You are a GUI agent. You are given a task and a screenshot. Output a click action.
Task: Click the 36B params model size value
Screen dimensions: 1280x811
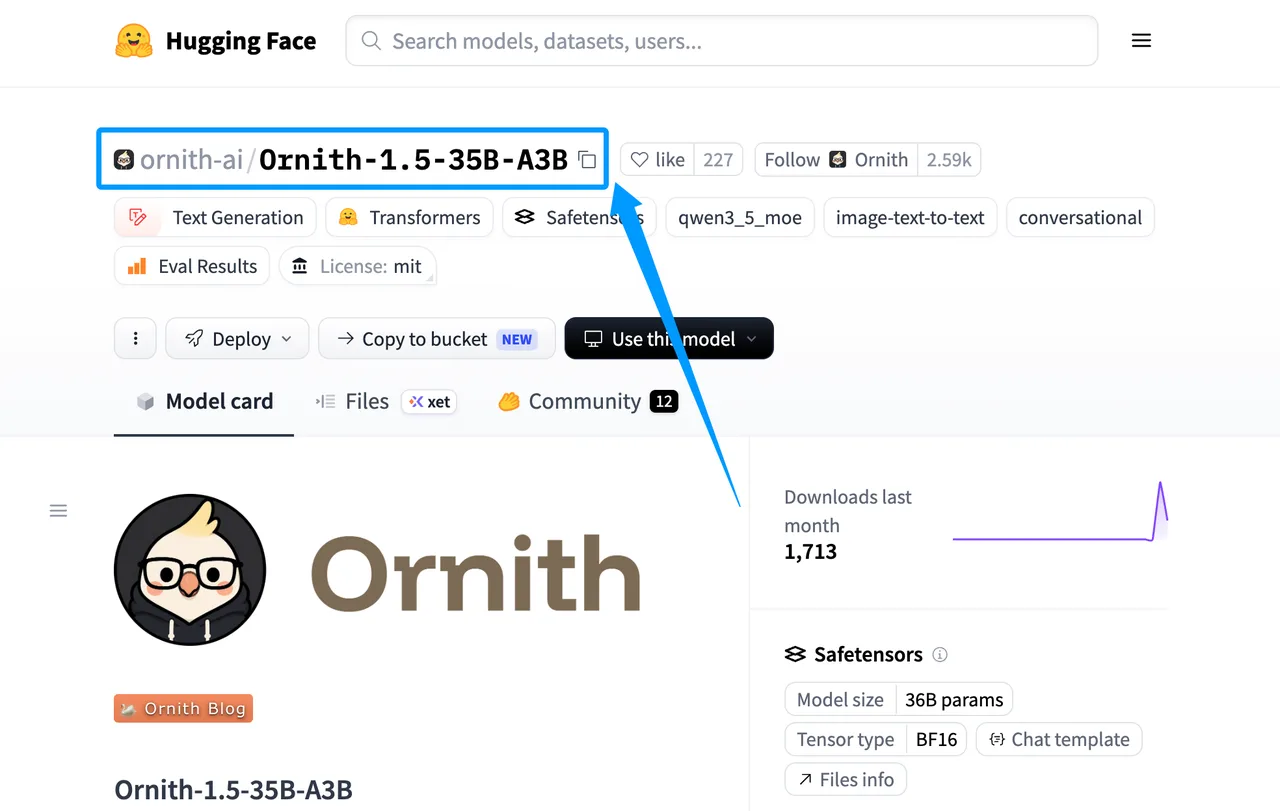(x=954, y=700)
